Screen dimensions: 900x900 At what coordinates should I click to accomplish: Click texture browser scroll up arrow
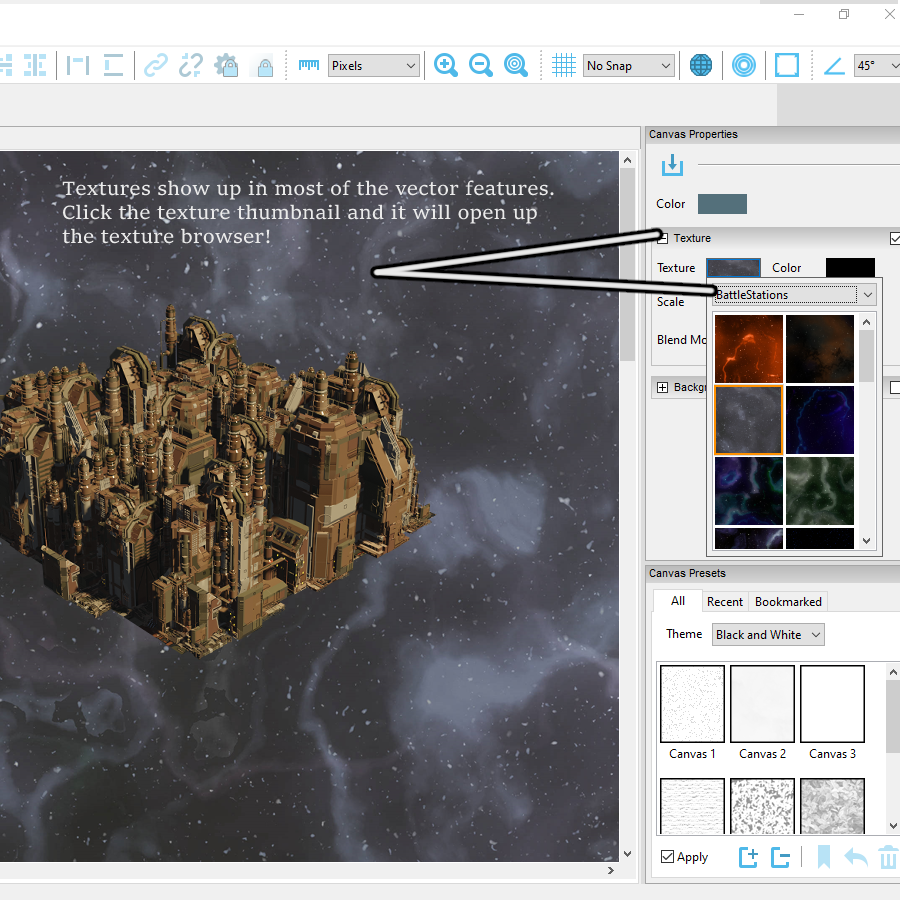pyautogui.click(x=867, y=322)
